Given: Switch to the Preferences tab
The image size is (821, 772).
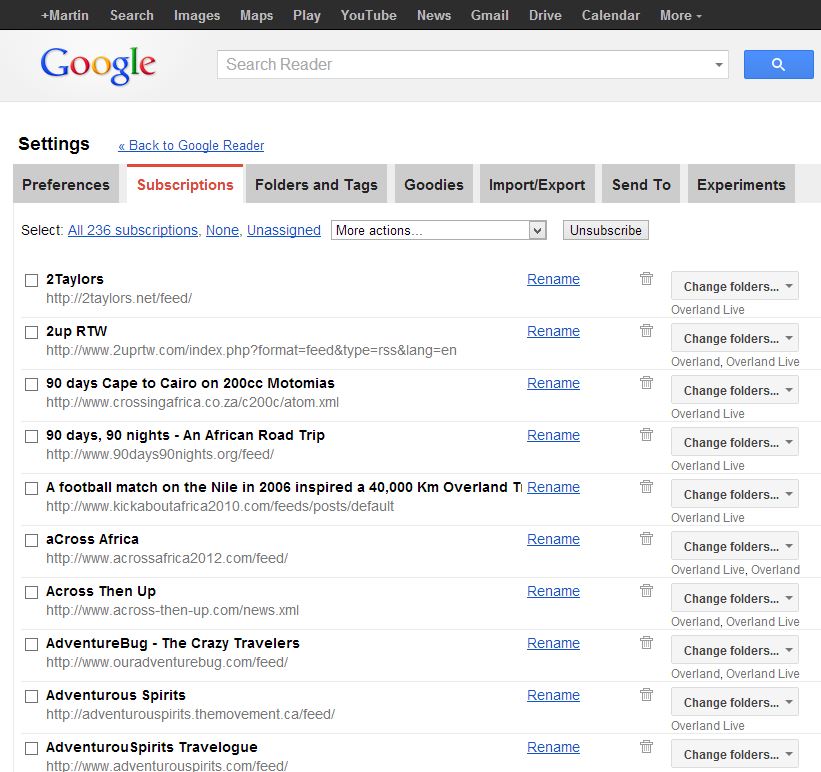Looking at the screenshot, I should (66, 184).
